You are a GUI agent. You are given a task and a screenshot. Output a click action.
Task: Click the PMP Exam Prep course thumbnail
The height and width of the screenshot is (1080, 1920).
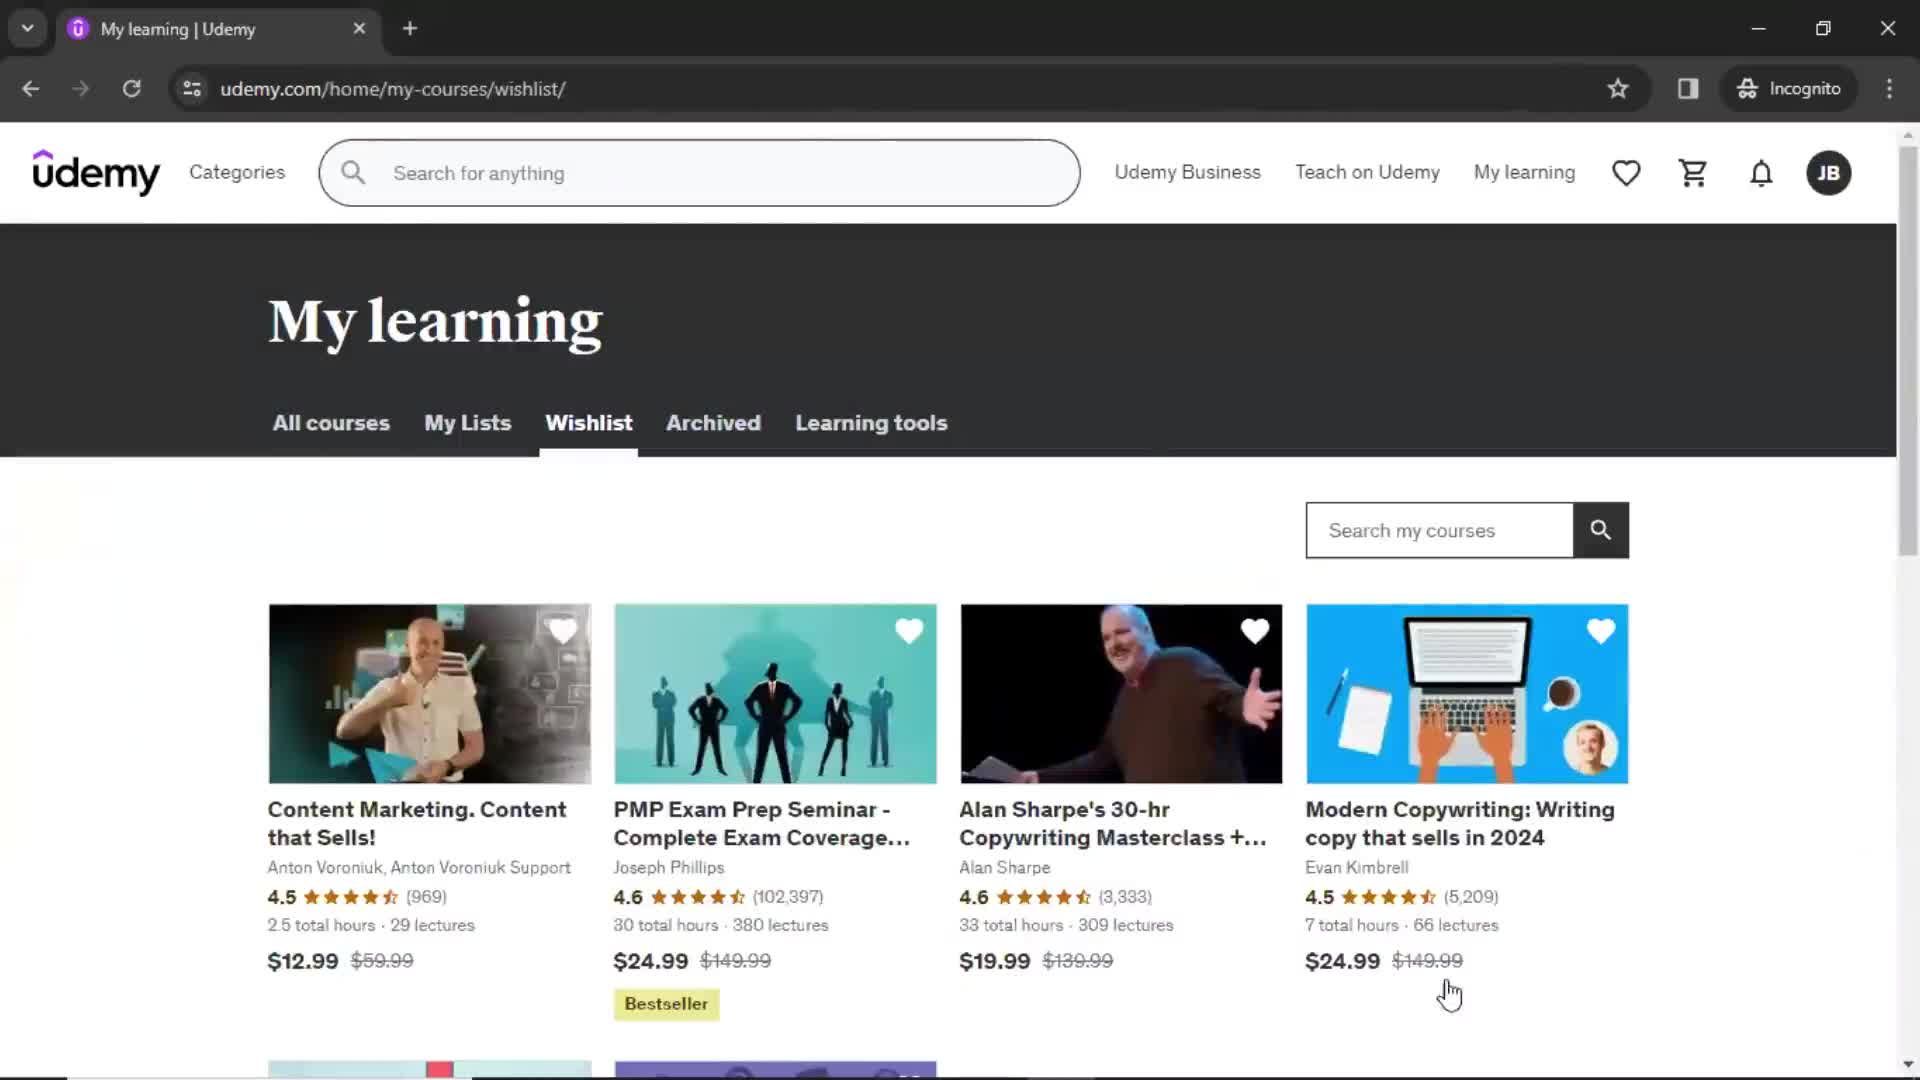click(x=775, y=694)
